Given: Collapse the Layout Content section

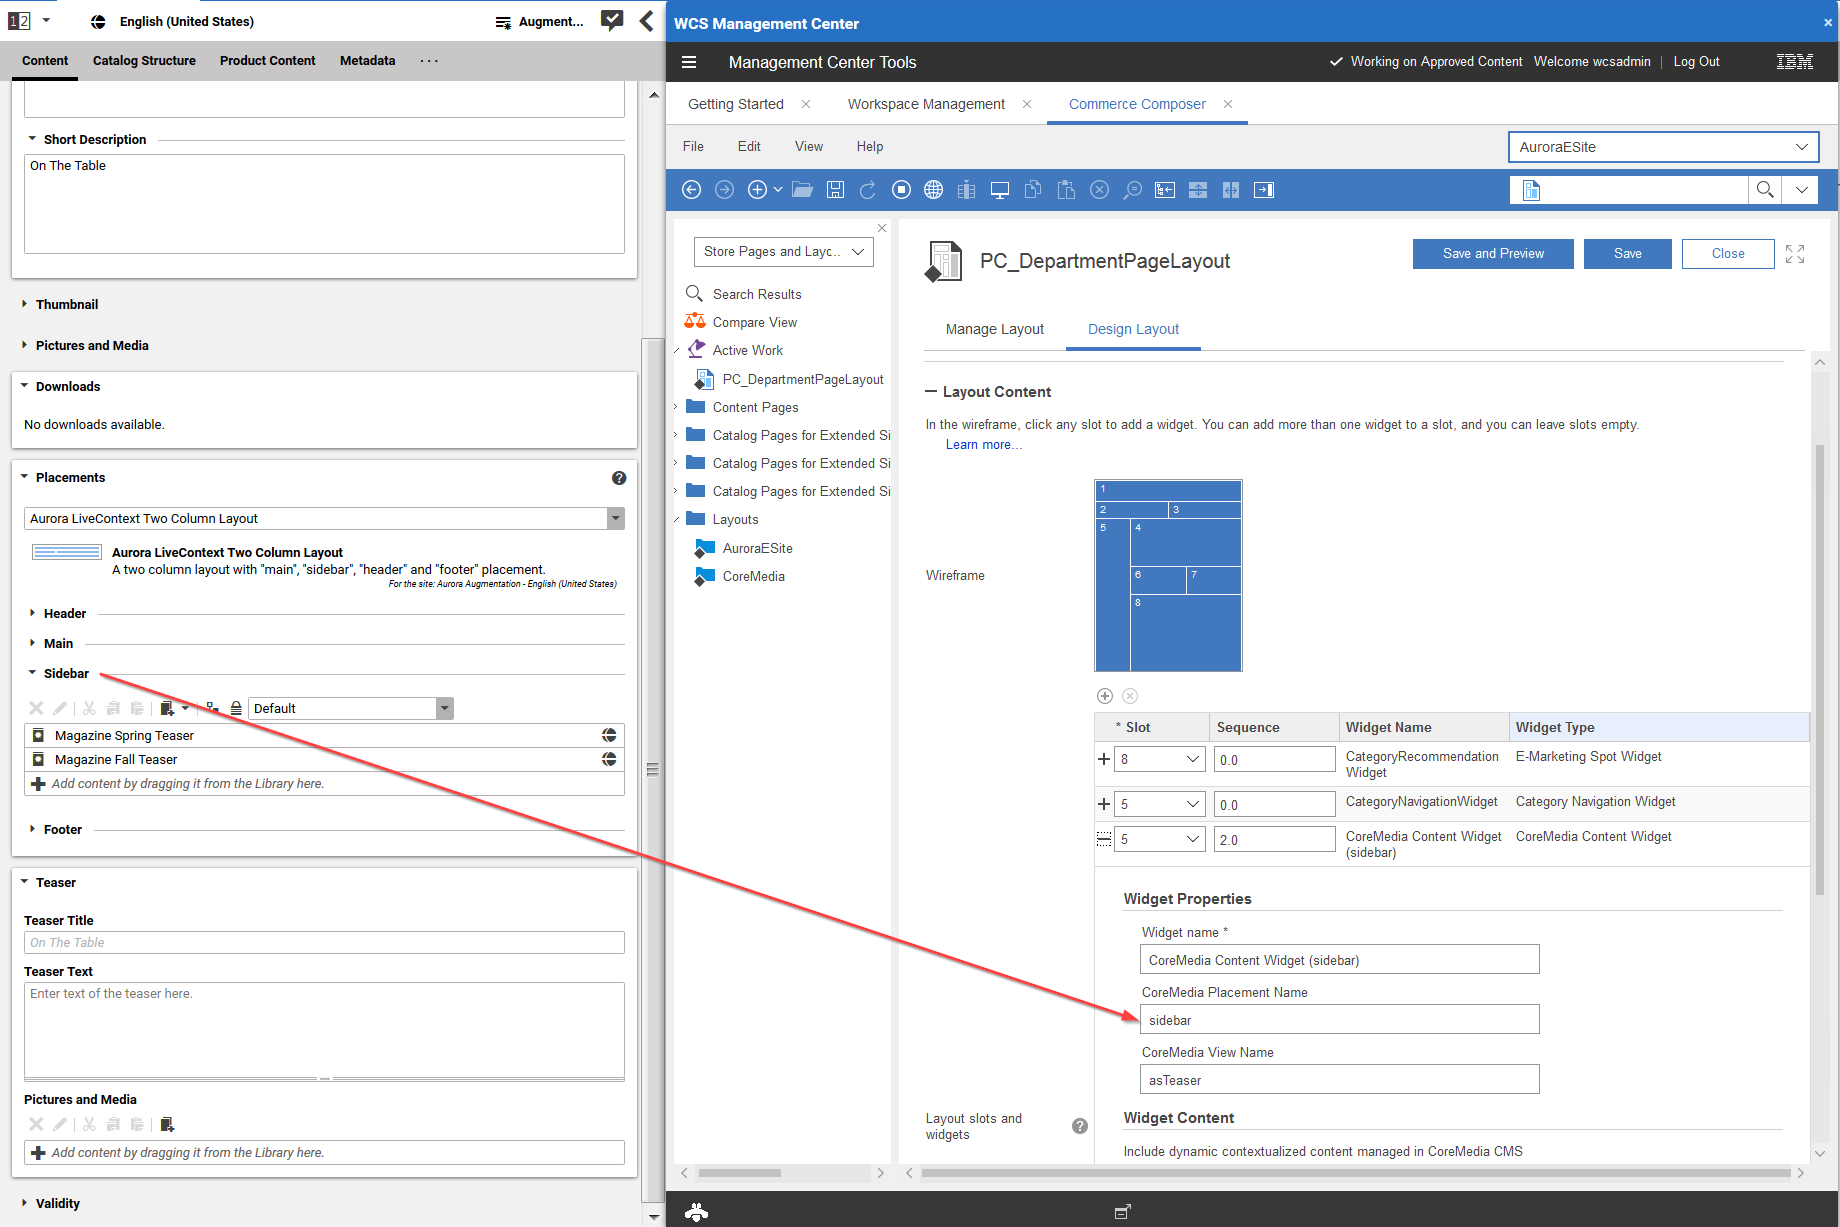Looking at the screenshot, I should pyautogui.click(x=931, y=392).
